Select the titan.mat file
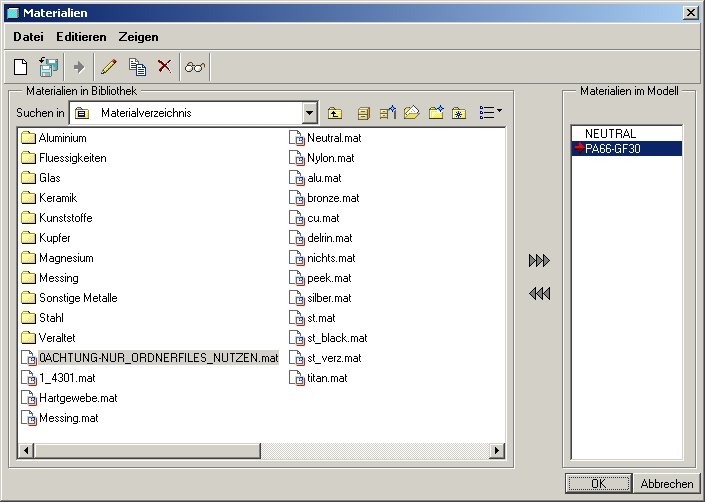The width and height of the screenshot is (705, 502). click(318, 378)
